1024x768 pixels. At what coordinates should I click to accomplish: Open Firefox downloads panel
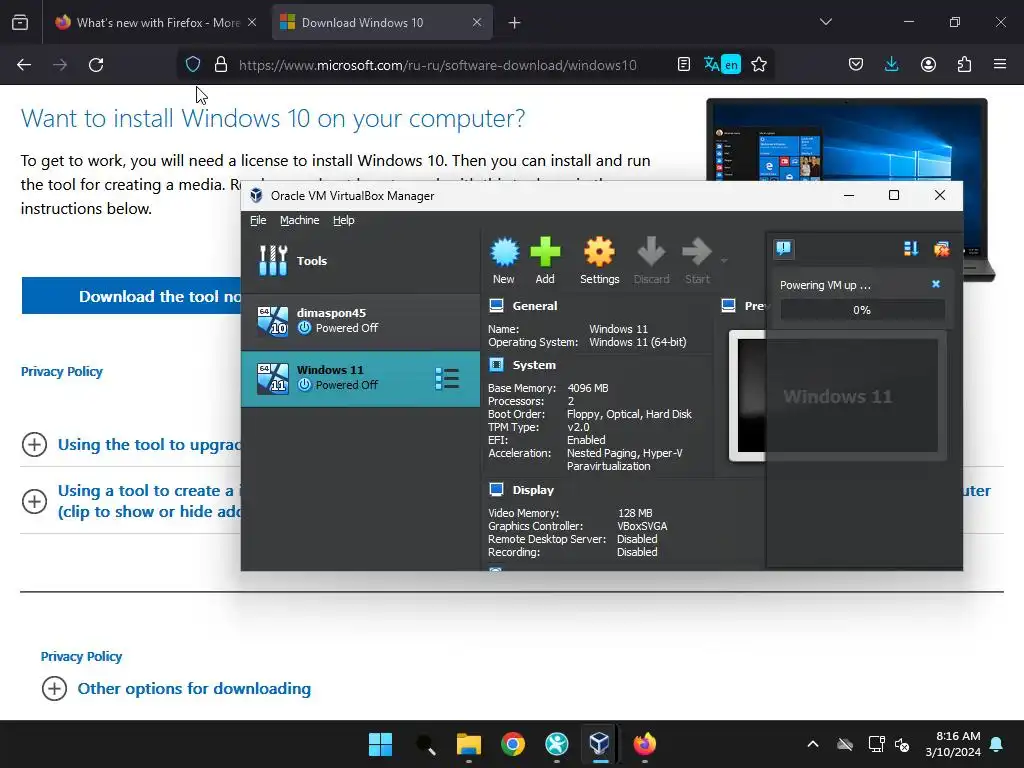point(891,65)
